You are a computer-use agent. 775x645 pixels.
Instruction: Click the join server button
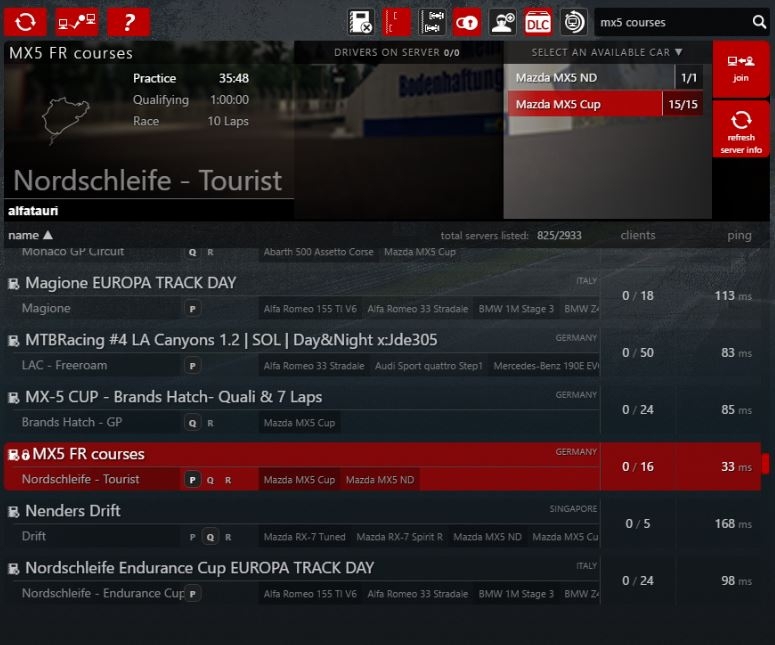click(x=740, y=69)
